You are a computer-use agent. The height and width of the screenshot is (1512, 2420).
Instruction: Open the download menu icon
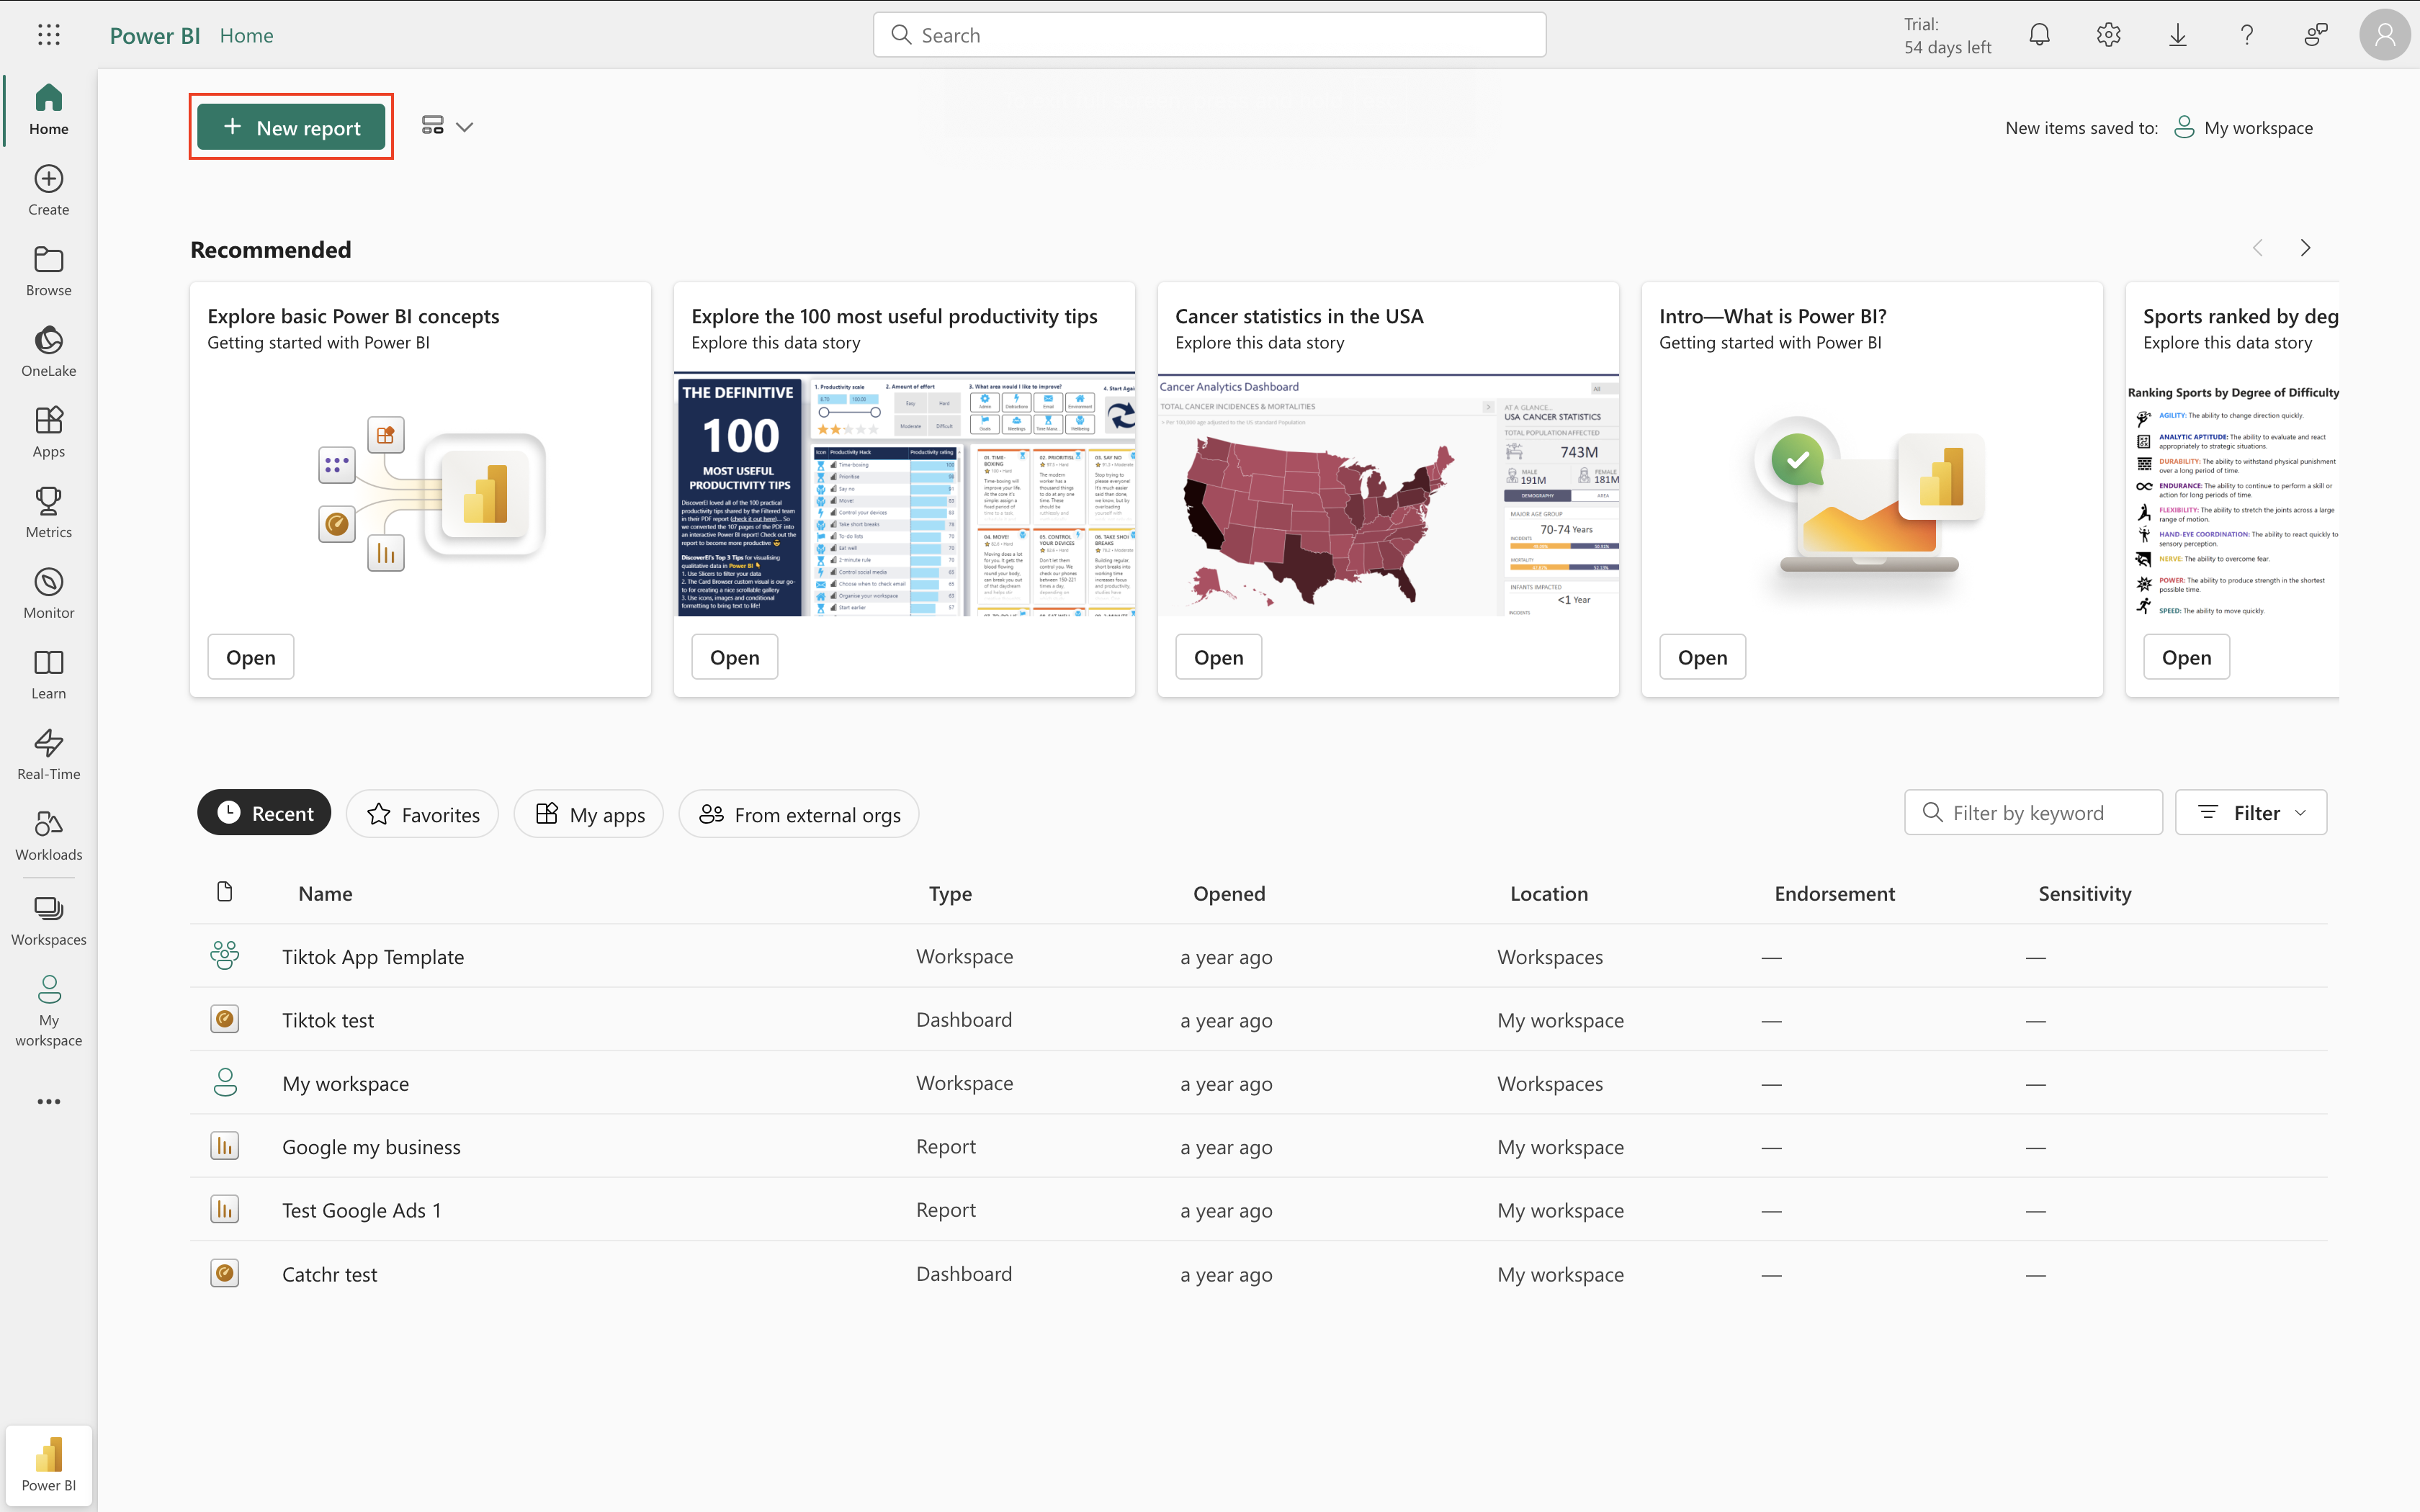pos(2177,35)
